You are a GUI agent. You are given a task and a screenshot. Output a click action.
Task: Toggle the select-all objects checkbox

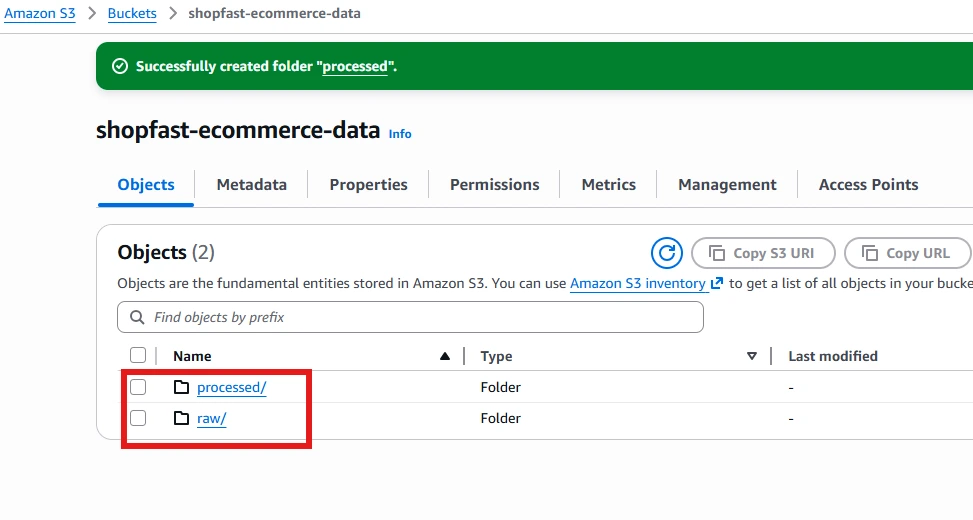pos(138,355)
